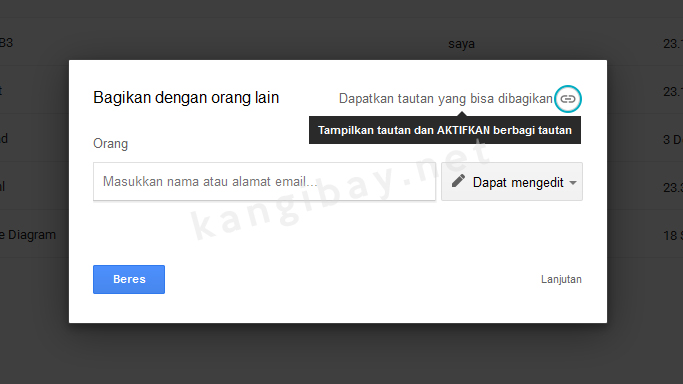Click the blue Beres button
Viewport: 683px width, 384px height.
pyautogui.click(x=129, y=280)
